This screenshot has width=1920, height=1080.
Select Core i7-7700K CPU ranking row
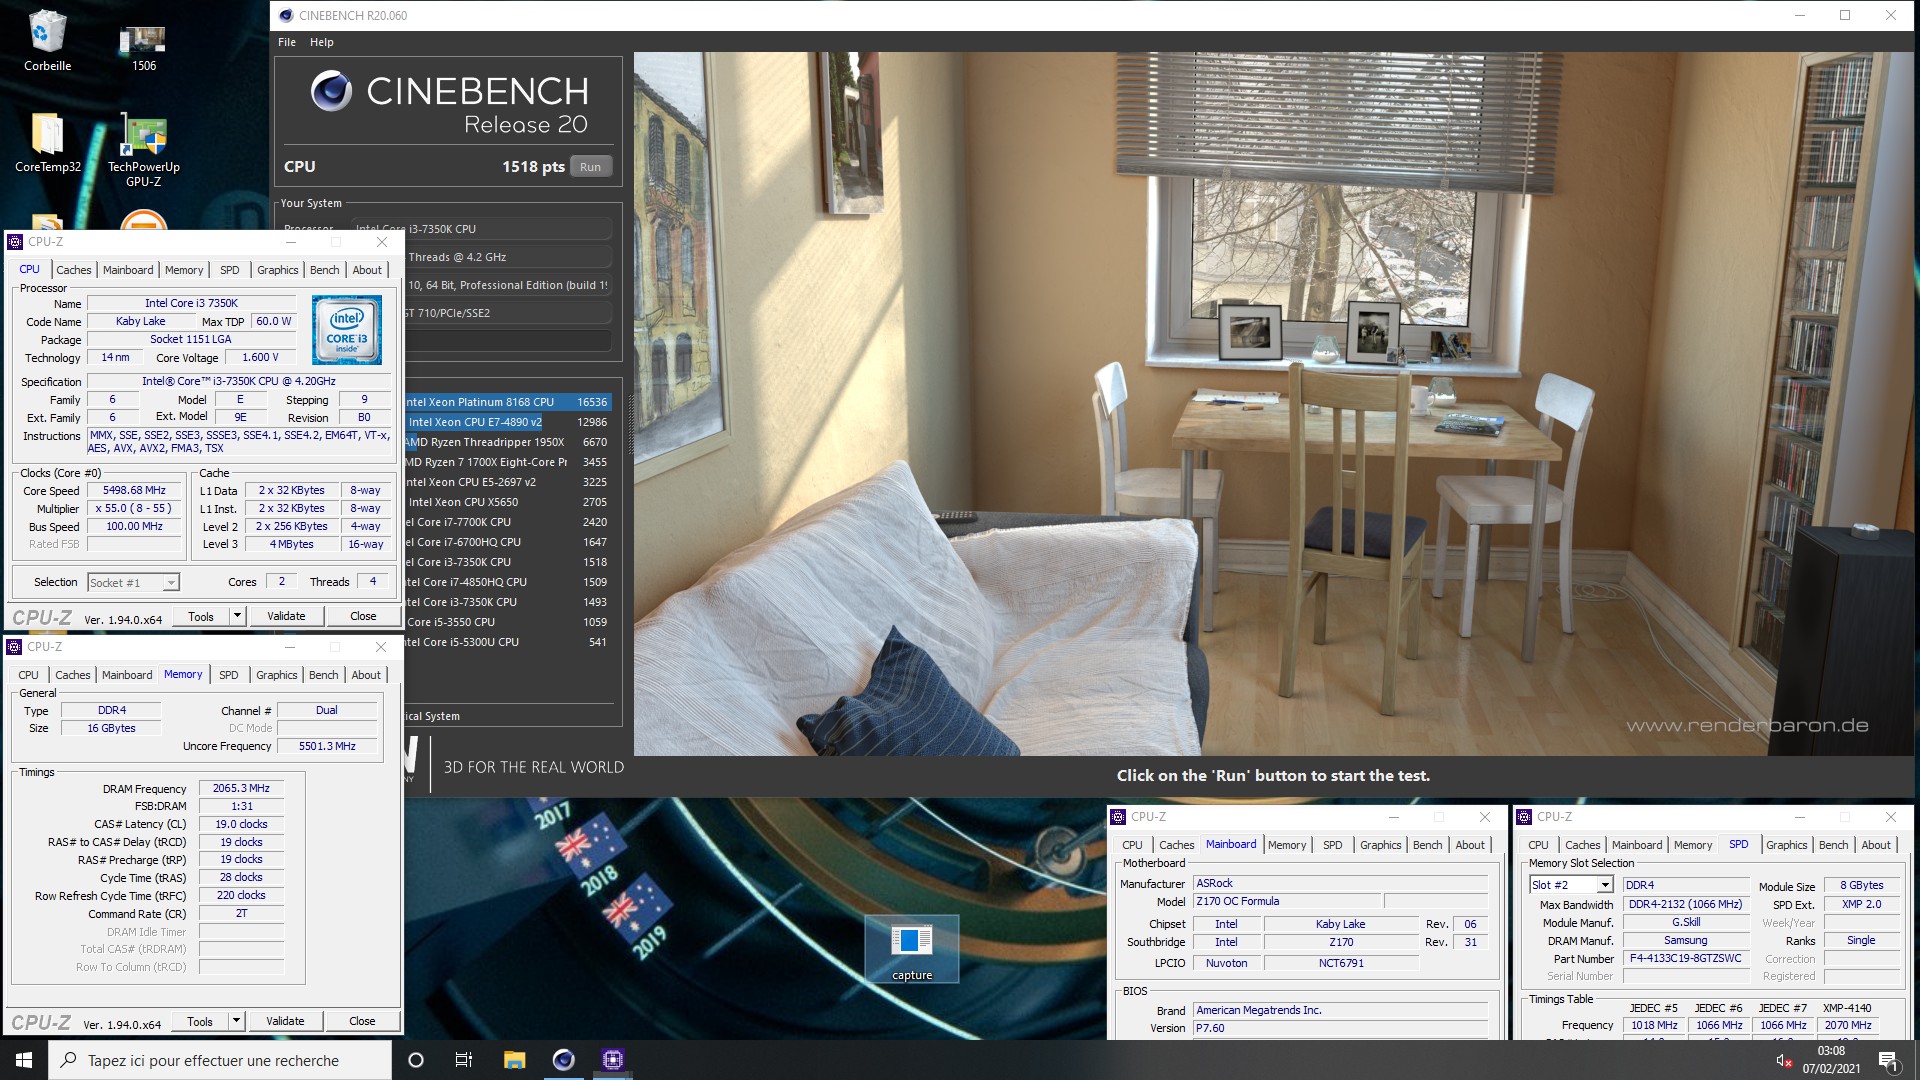507,522
